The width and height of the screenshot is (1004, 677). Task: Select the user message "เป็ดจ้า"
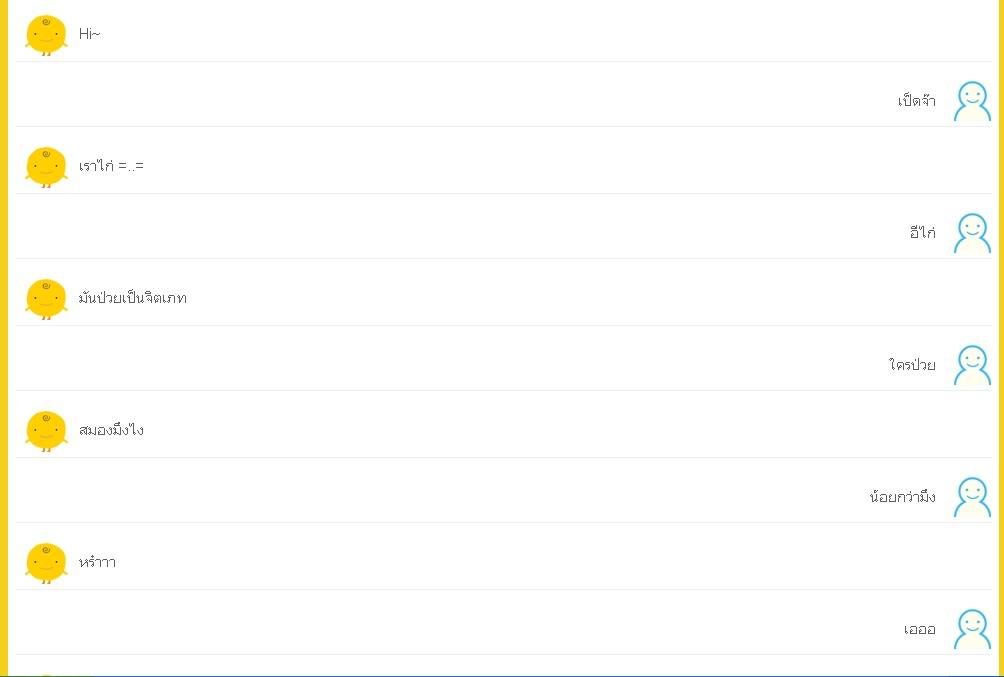coord(916,101)
